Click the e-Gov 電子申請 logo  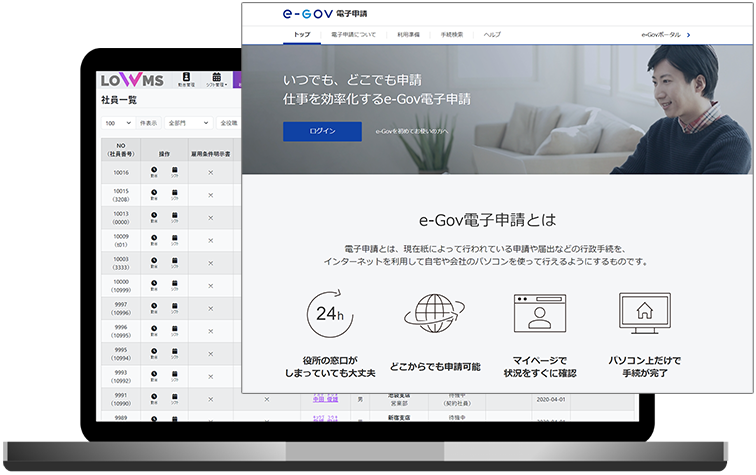(324, 14)
